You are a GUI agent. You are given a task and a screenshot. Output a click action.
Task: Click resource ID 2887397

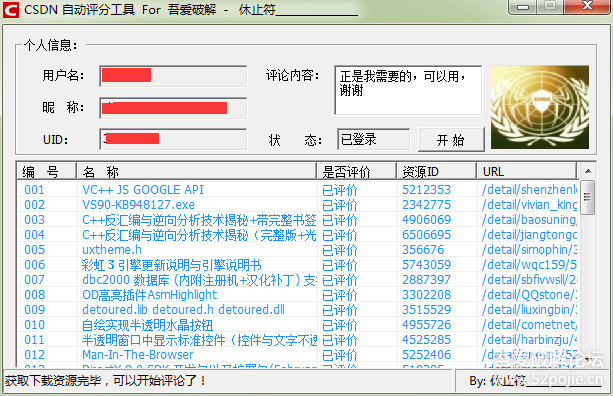coord(427,280)
